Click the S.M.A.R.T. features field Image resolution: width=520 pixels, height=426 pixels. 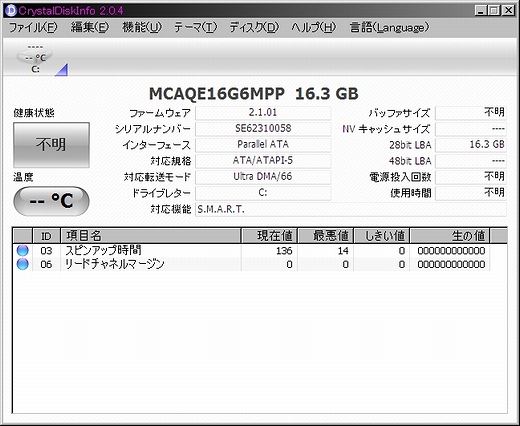[x=351, y=209]
